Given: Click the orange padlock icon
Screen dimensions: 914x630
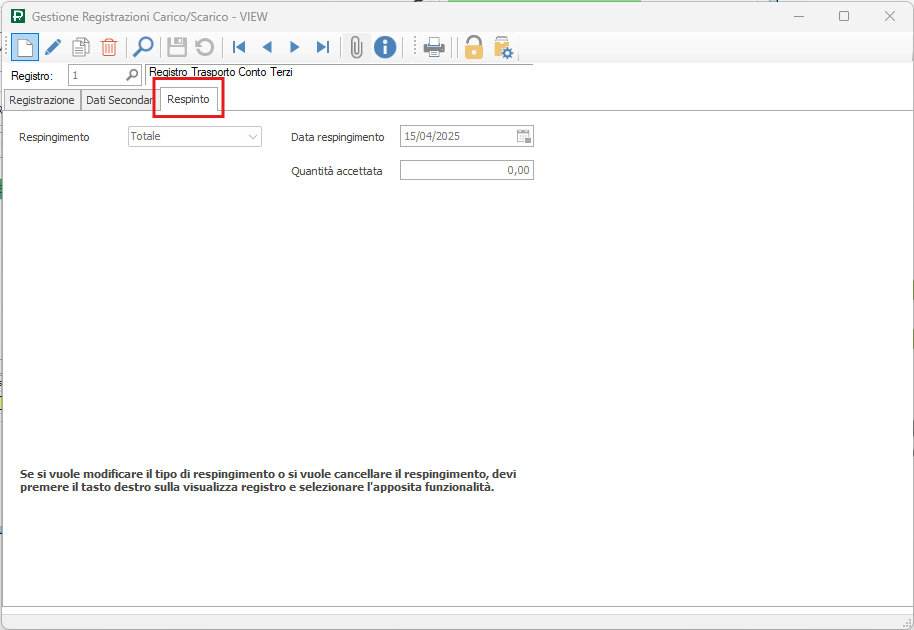Looking at the screenshot, I should (473, 47).
